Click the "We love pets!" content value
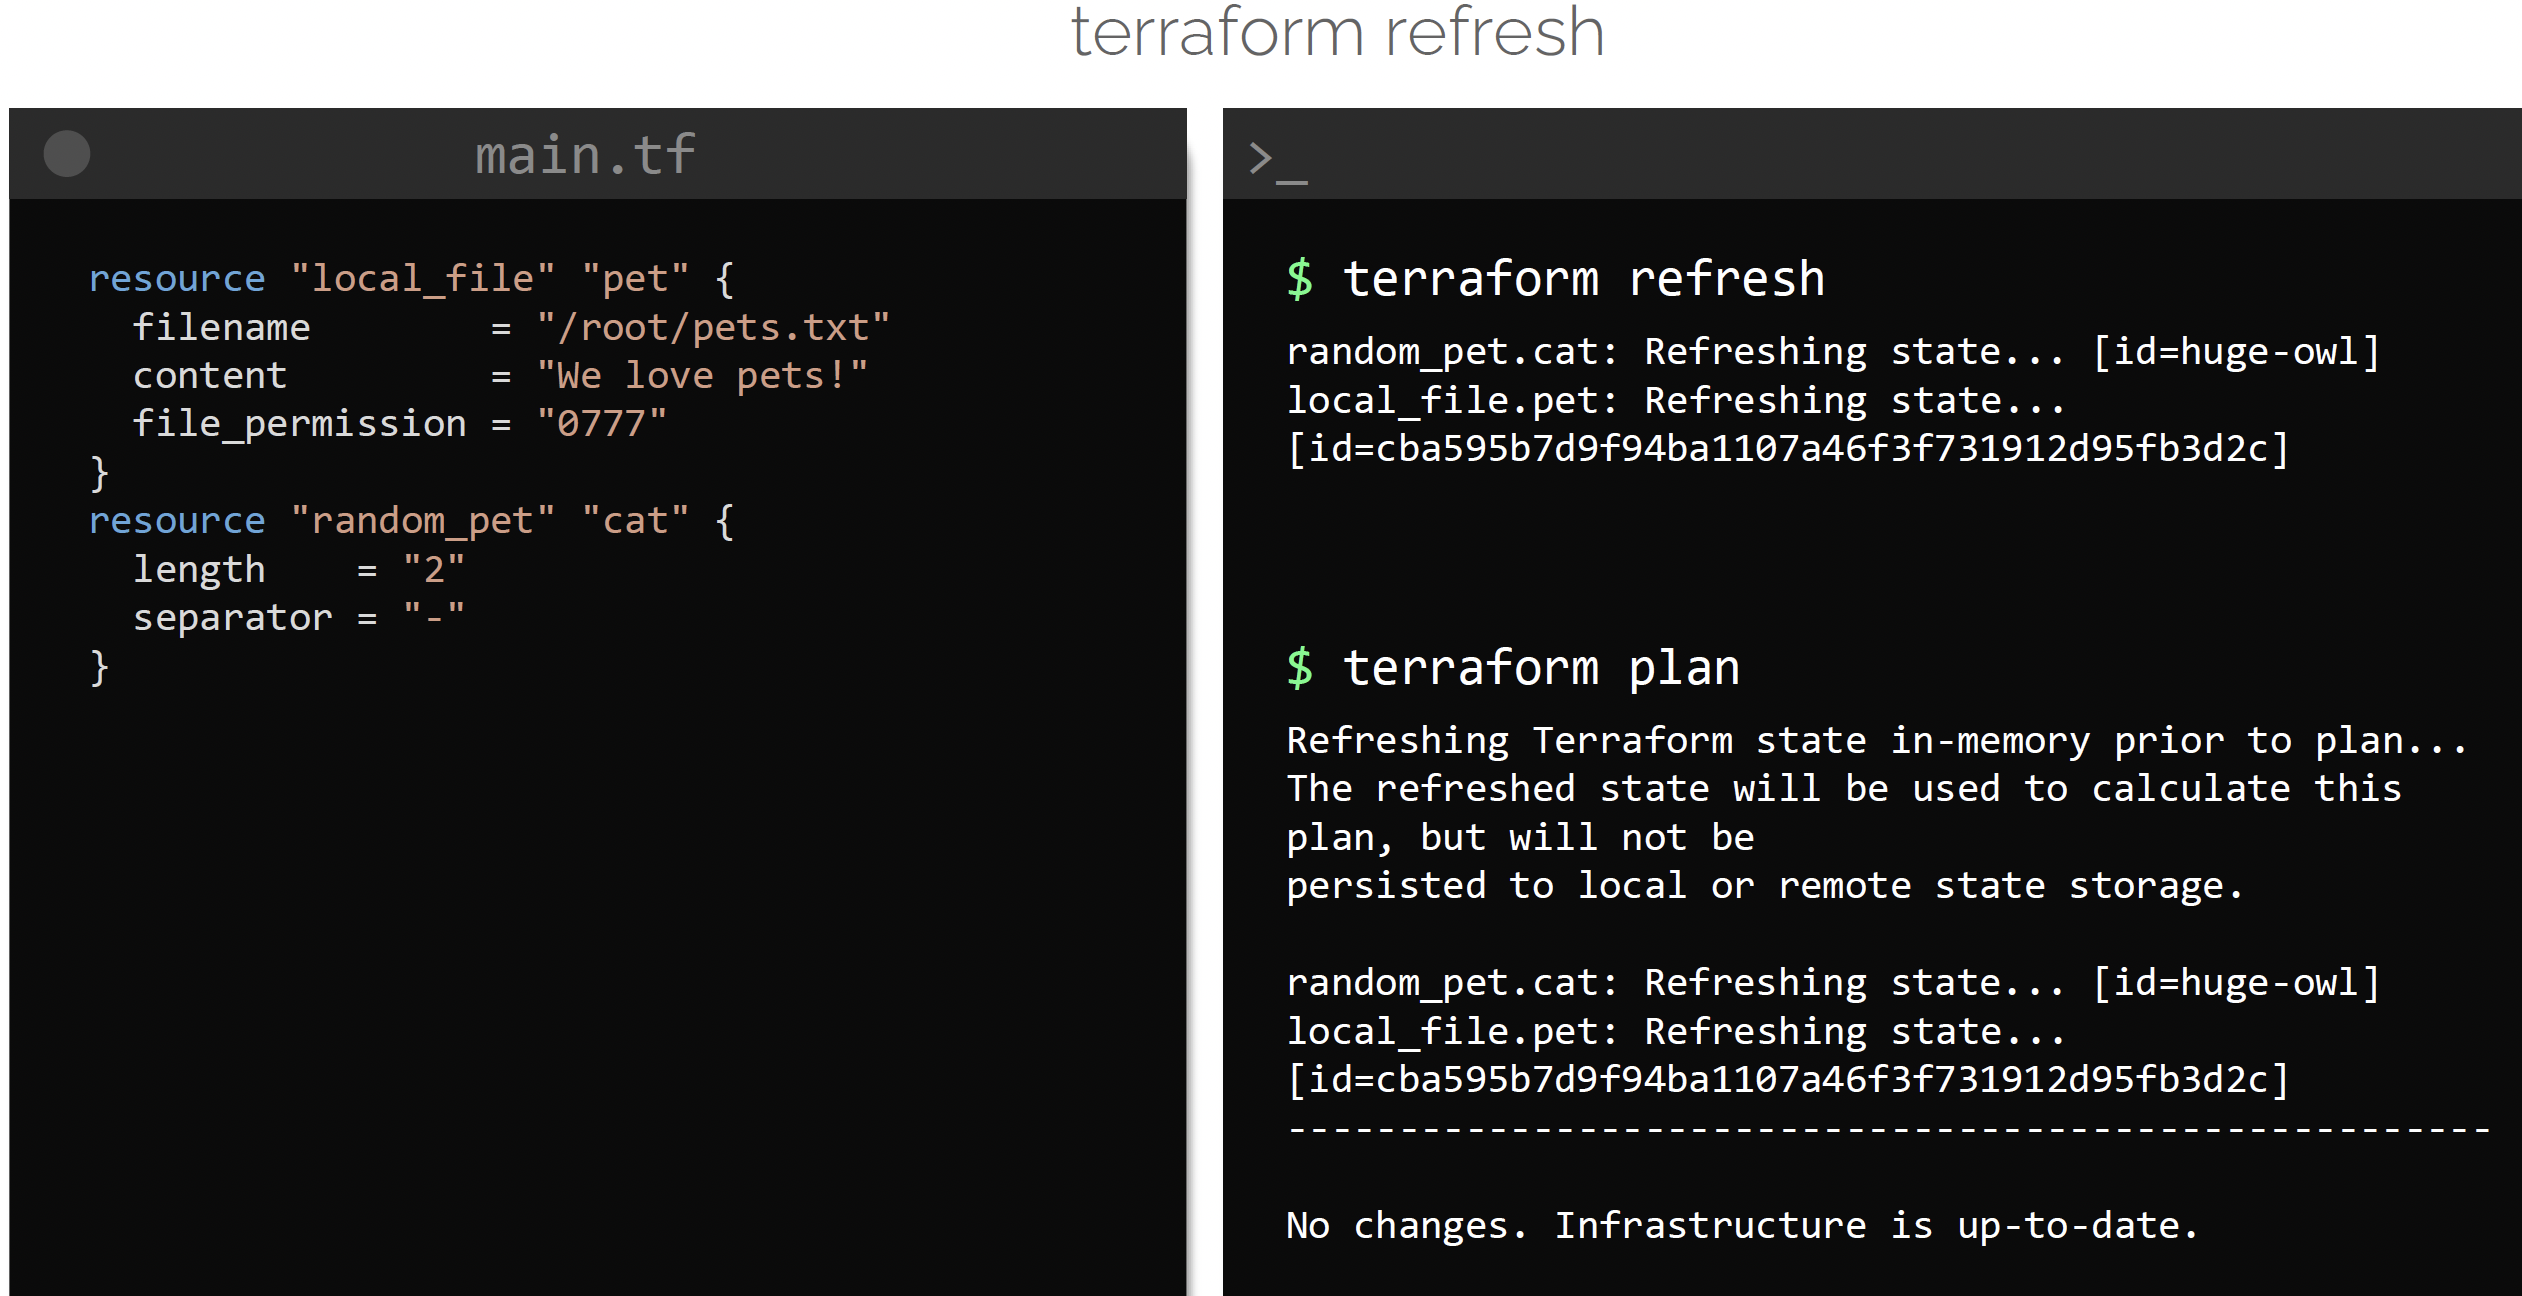This screenshot has width=2522, height=1296. pos(702,376)
